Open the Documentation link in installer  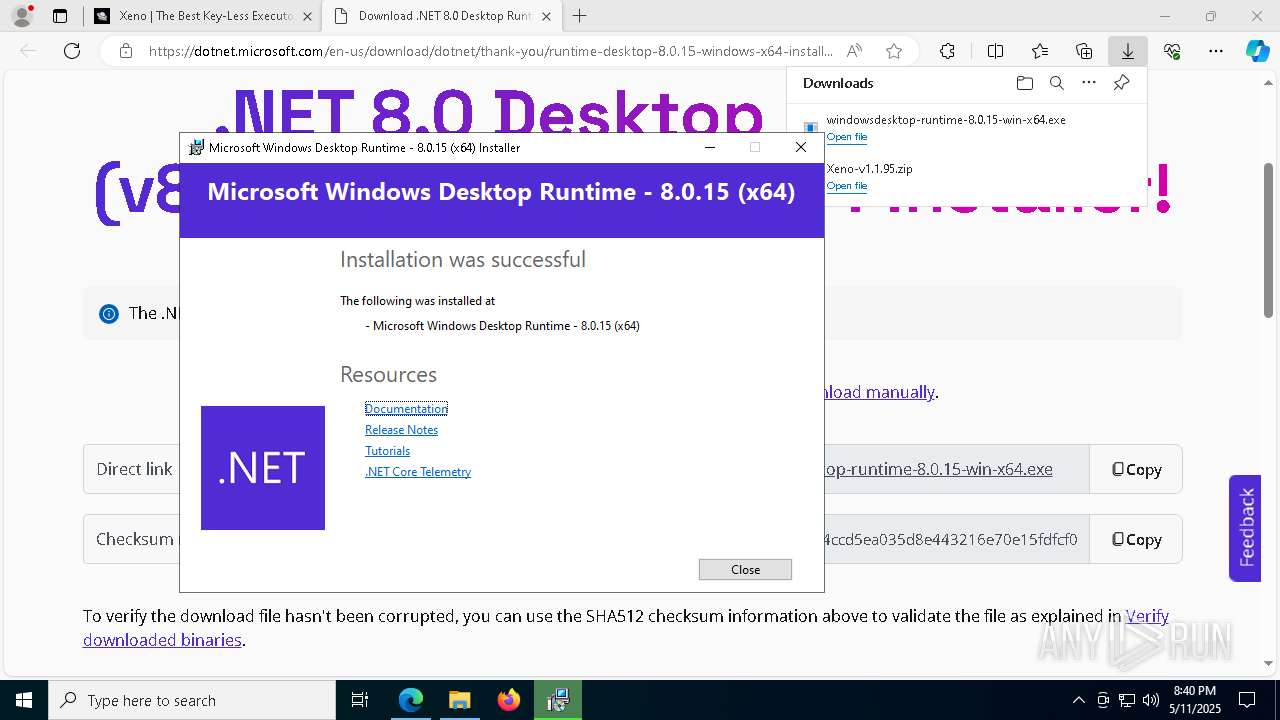point(406,409)
